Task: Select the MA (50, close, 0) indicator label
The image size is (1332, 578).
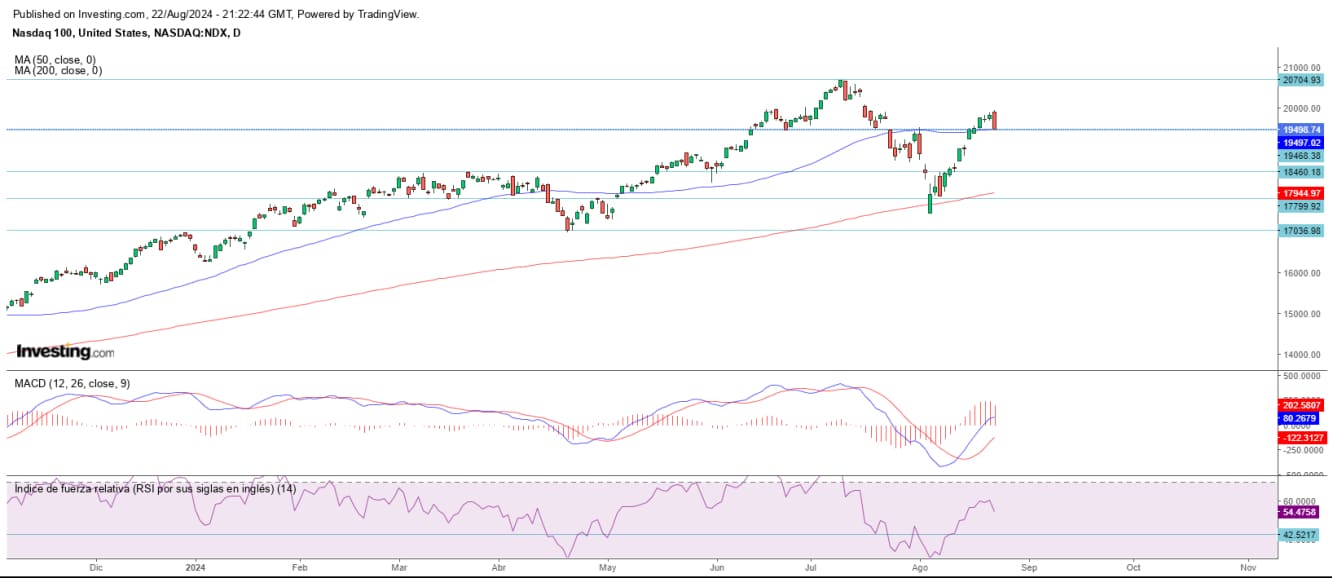Action: [55, 60]
